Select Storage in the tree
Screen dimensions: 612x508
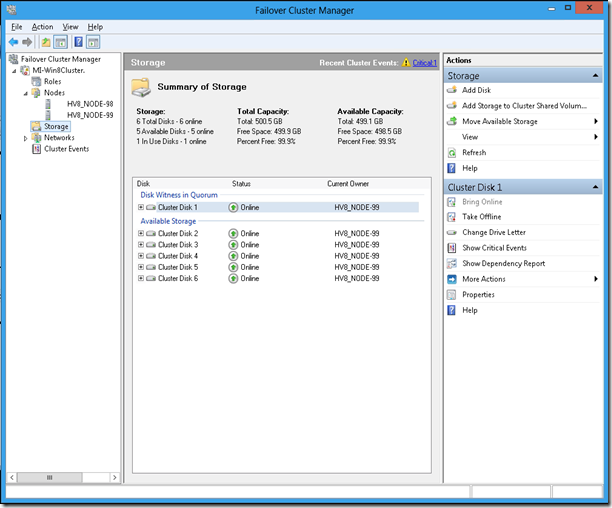point(56,126)
